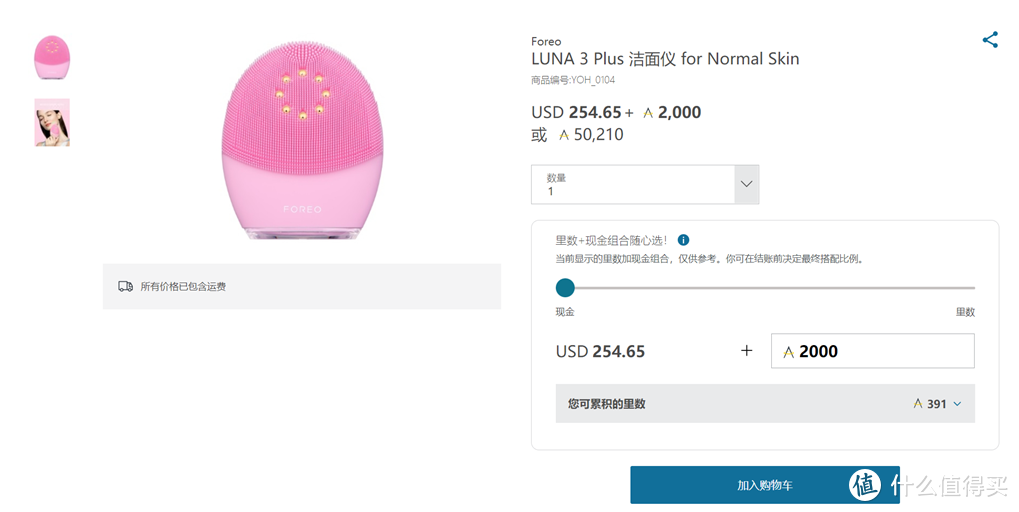Click the miles symbol next to 2,000

coord(648,113)
